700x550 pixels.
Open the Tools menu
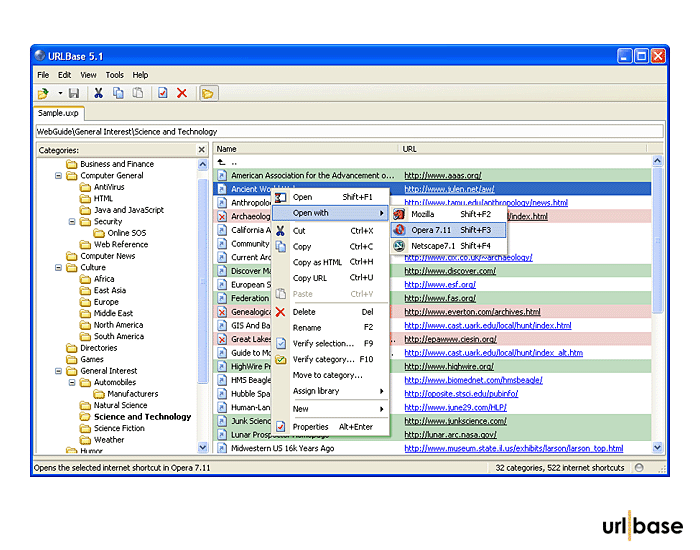click(114, 75)
